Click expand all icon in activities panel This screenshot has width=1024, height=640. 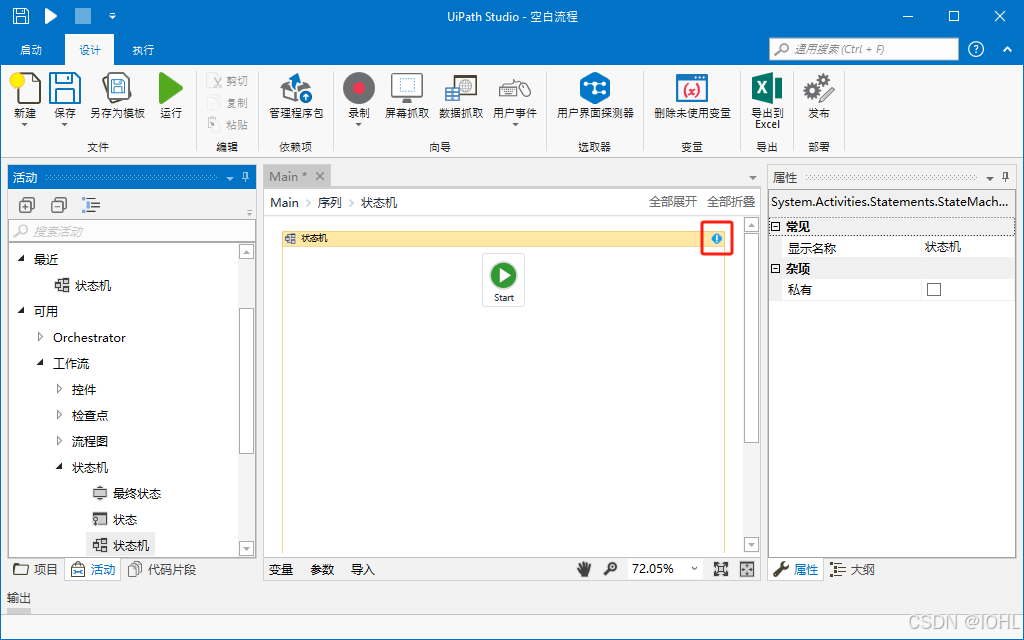27,205
